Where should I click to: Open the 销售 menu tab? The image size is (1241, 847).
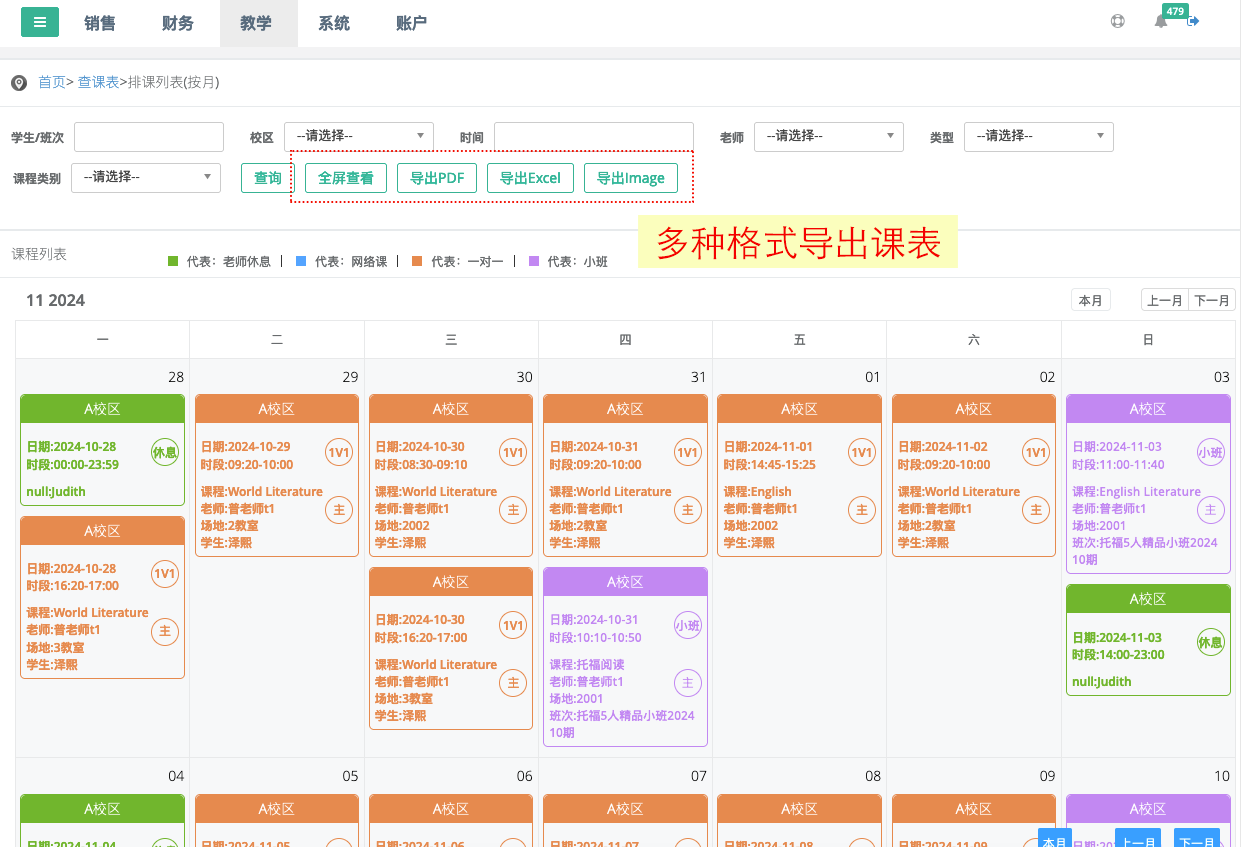100,23
